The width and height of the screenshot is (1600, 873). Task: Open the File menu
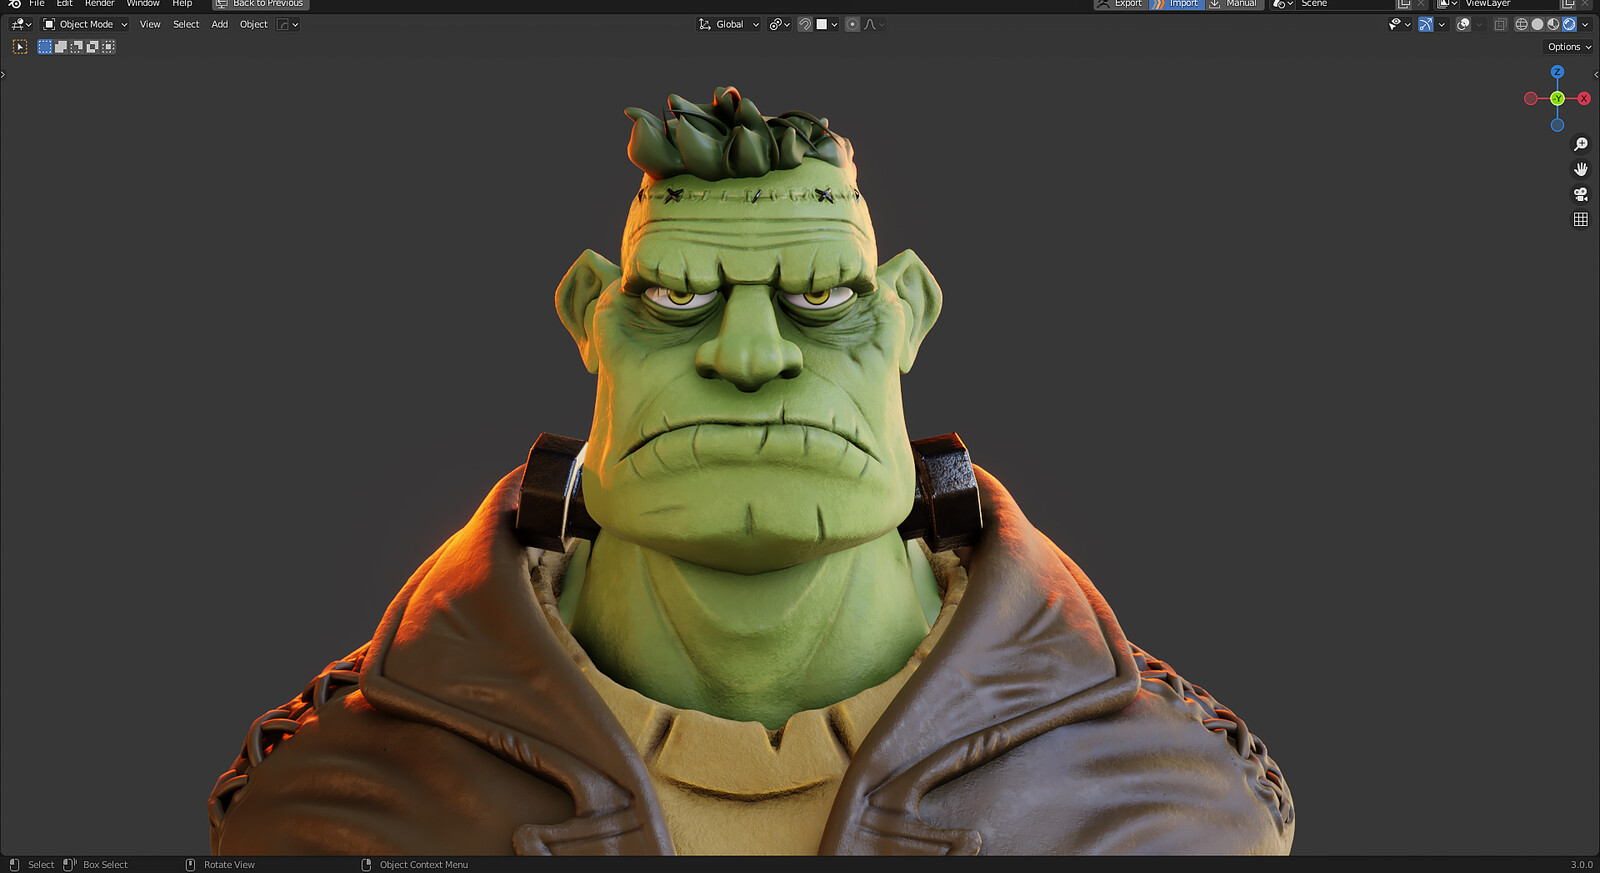pyautogui.click(x=37, y=4)
